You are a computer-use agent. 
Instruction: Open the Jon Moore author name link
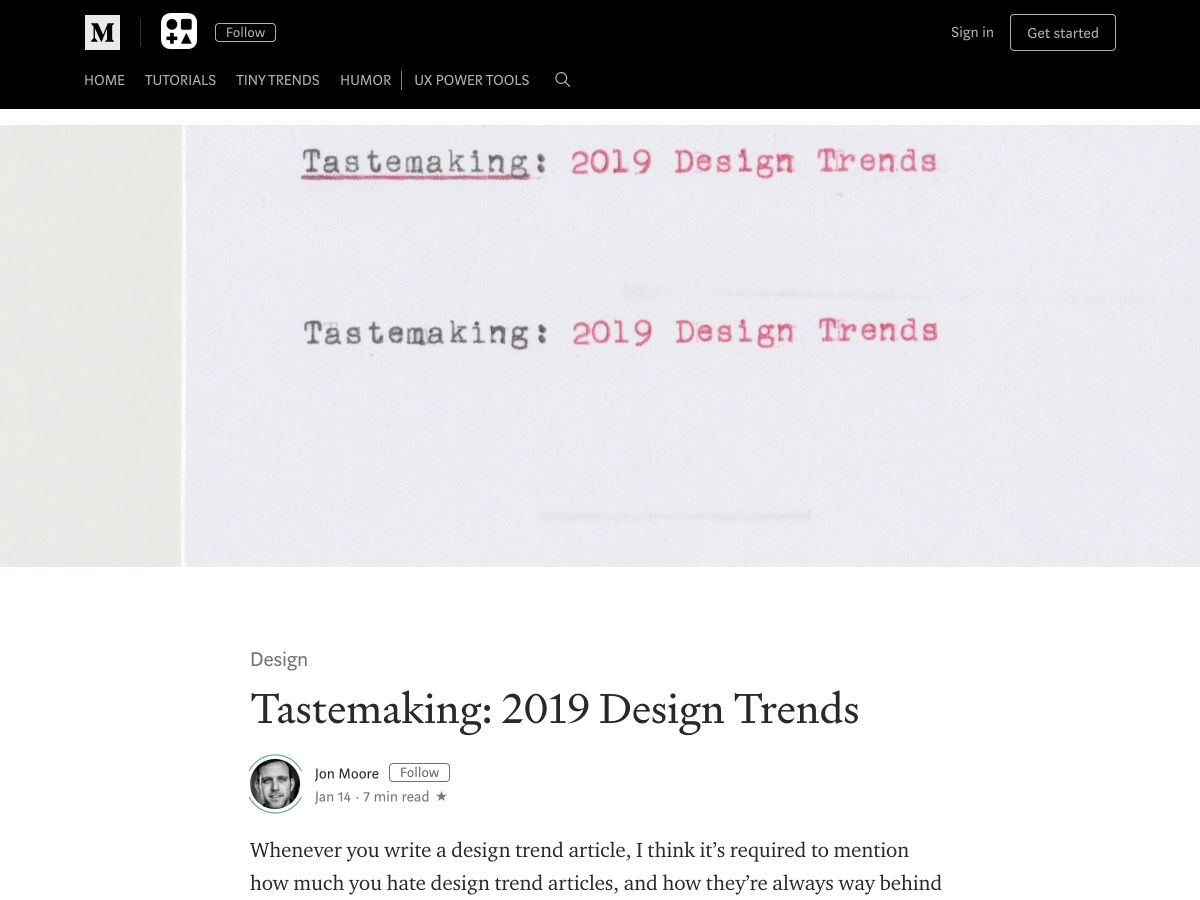(x=346, y=773)
